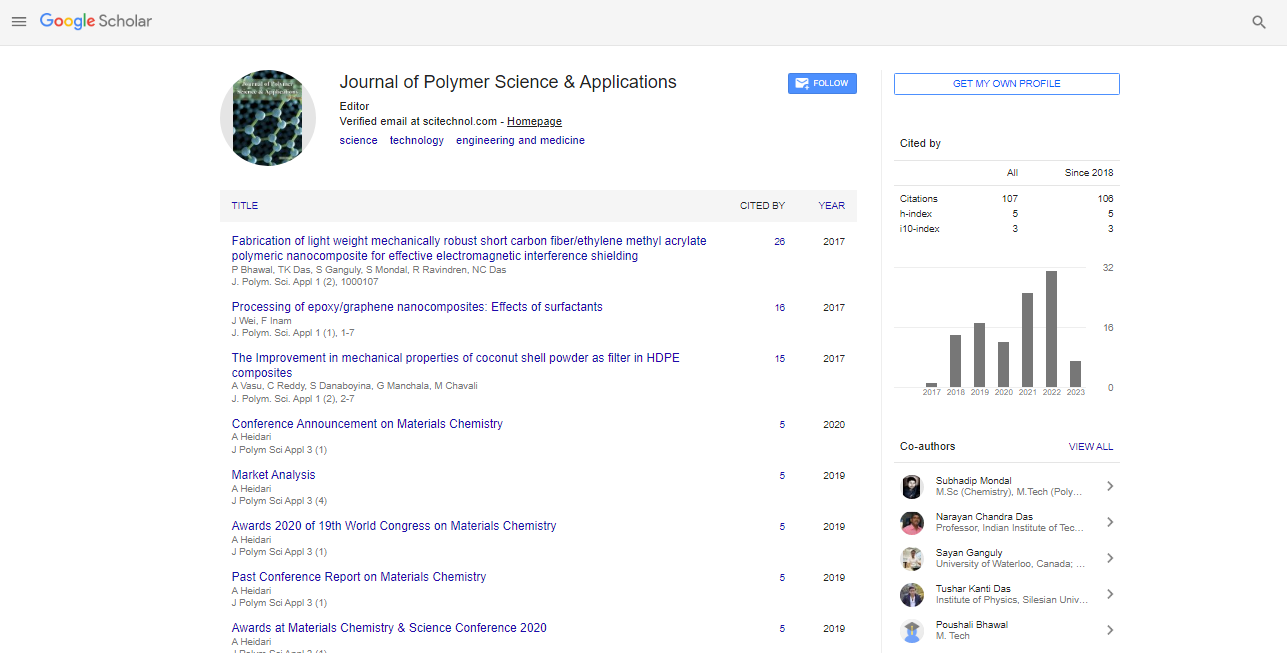The width and height of the screenshot is (1287, 653).
Task: Sort articles by Title column header
Action: point(245,206)
